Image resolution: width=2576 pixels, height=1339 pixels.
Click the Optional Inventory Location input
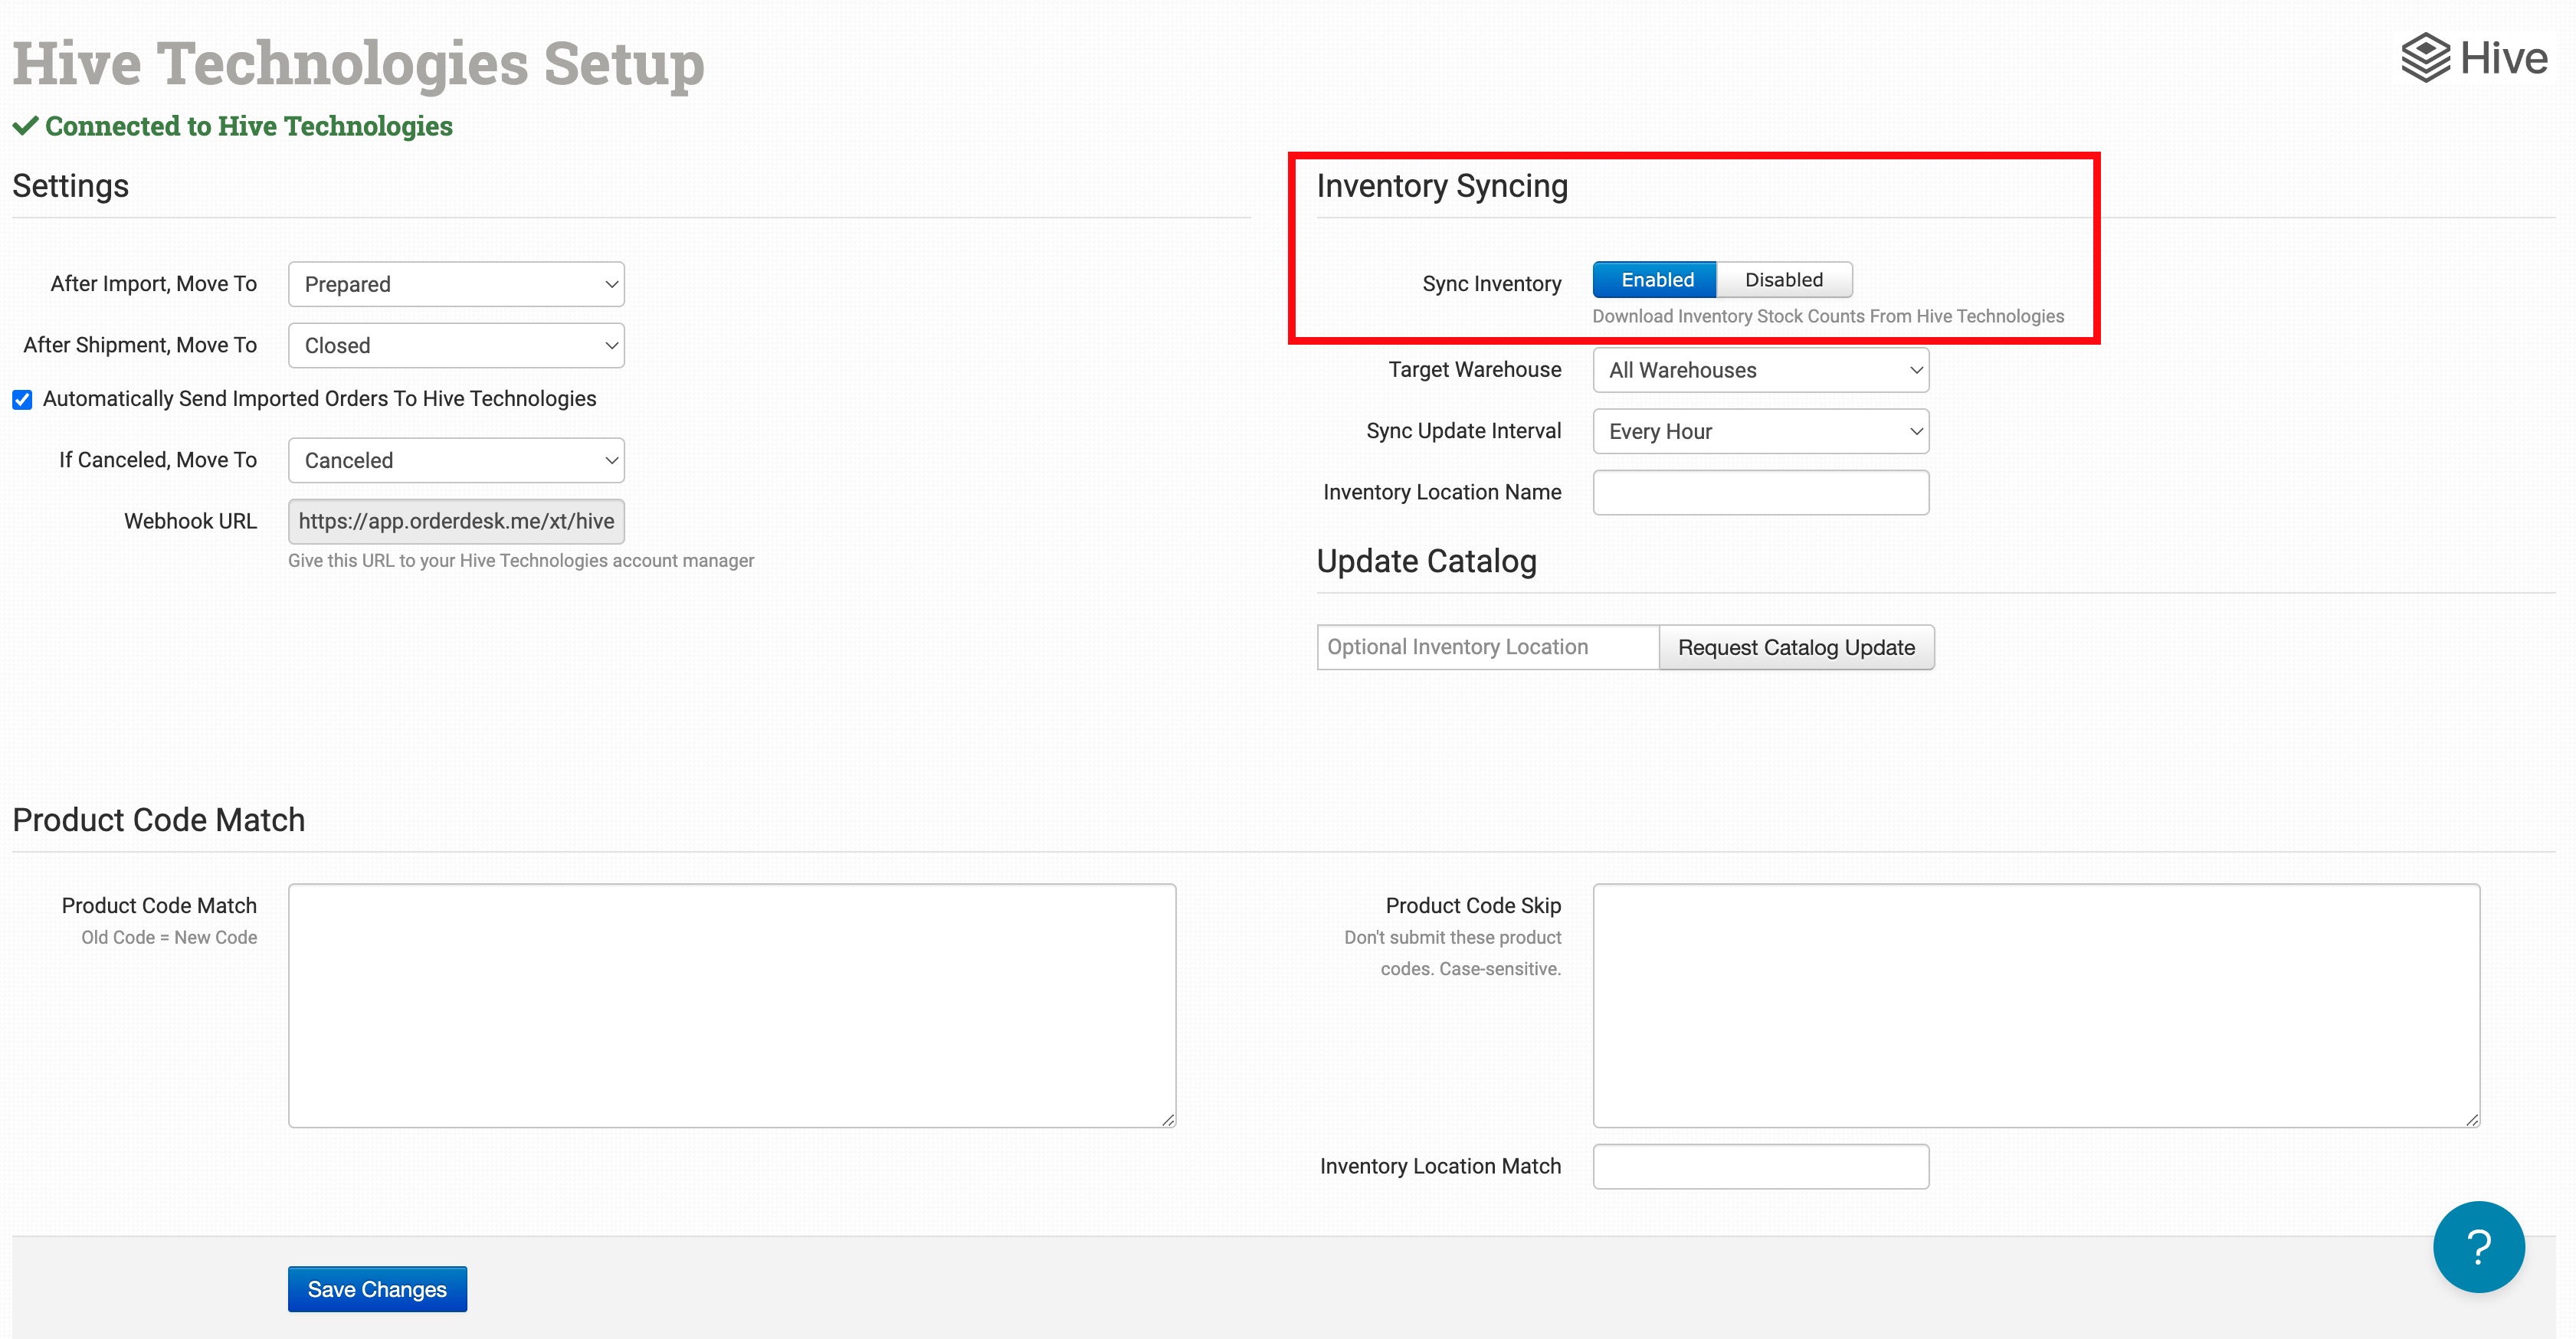(x=1487, y=647)
